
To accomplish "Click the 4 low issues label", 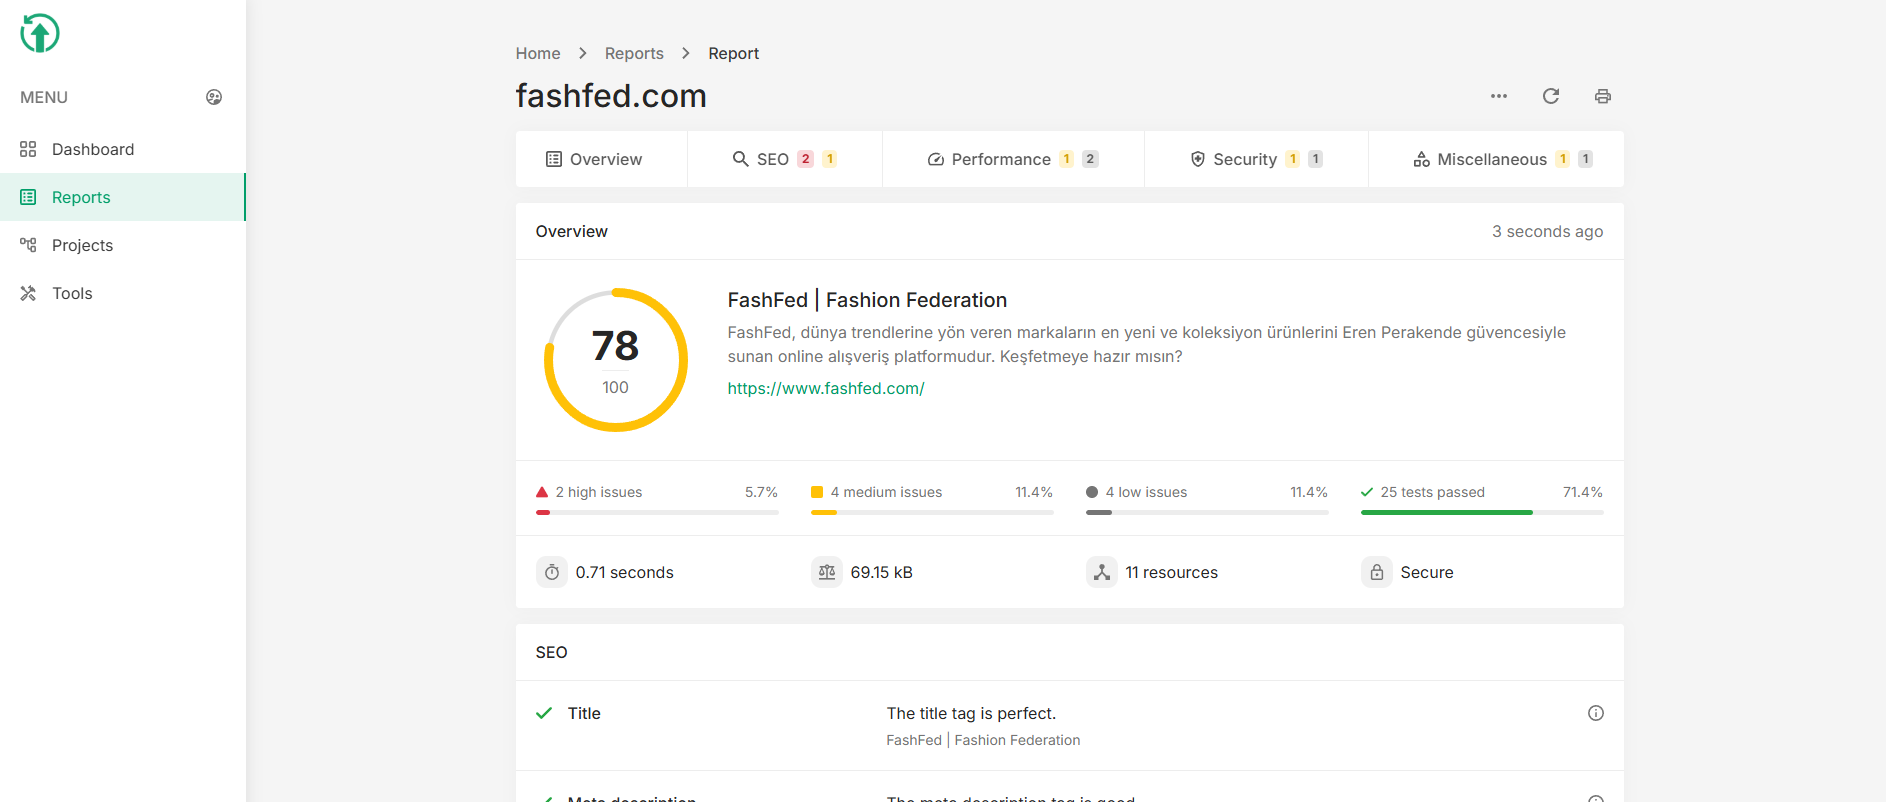I will pyautogui.click(x=1146, y=492).
